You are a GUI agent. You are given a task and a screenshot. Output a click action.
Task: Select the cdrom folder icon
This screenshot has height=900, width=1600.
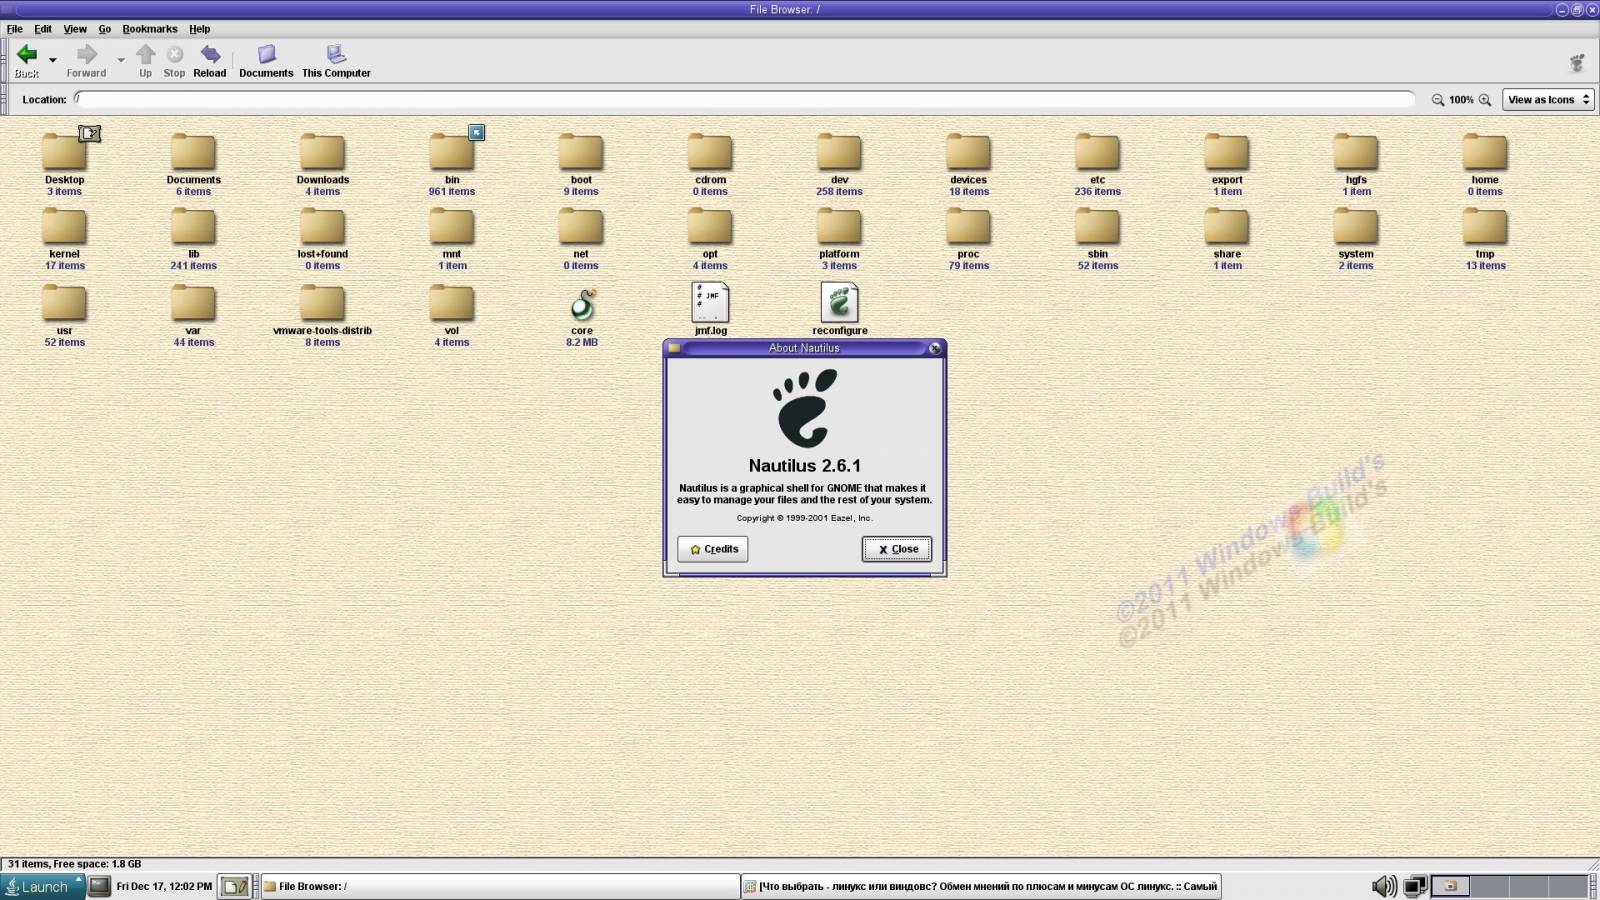(x=710, y=152)
